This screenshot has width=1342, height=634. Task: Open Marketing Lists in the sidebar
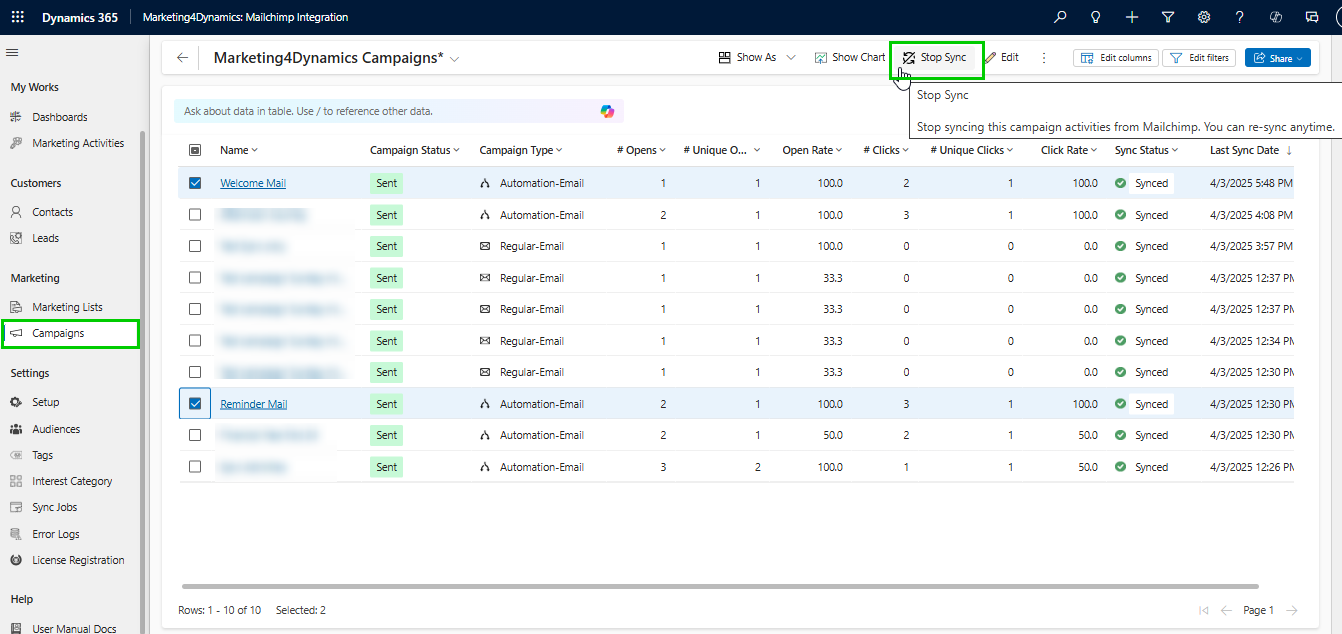coord(67,307)
